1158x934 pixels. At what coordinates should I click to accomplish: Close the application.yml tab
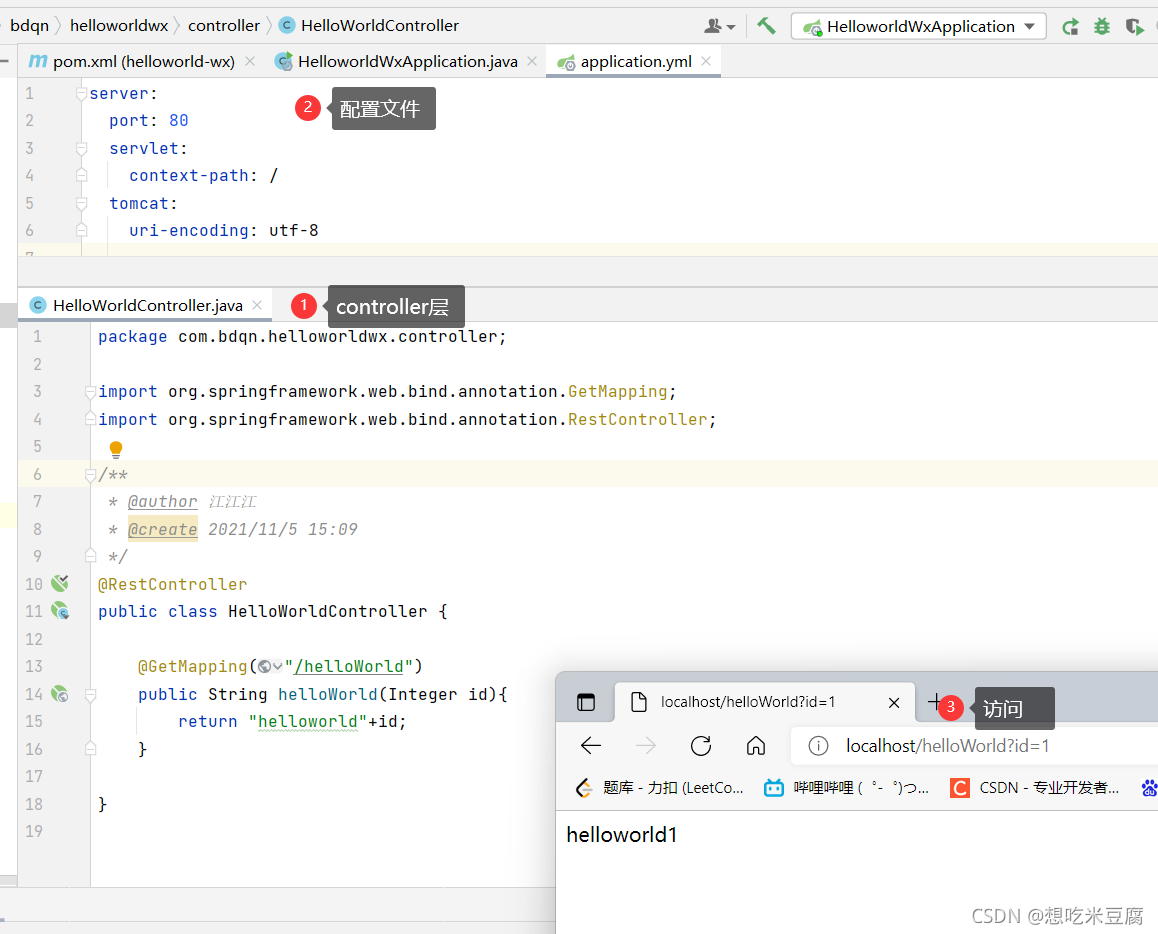(706, 61)
